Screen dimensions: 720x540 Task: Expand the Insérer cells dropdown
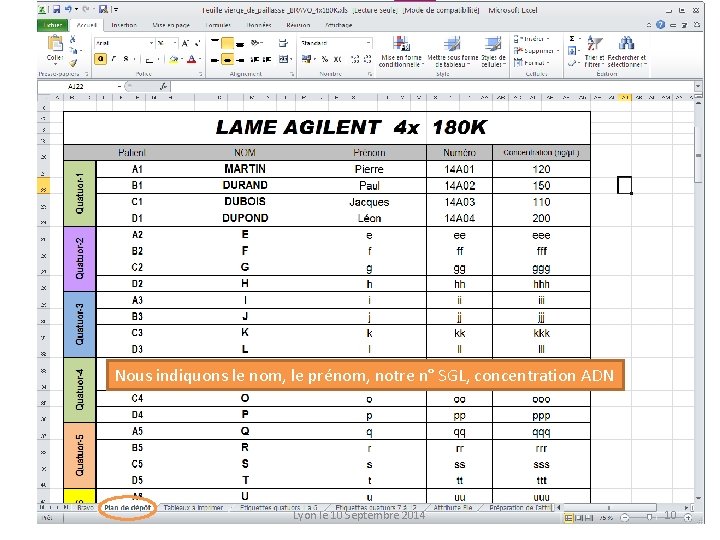pyautogui.click(x=548, y=39)
